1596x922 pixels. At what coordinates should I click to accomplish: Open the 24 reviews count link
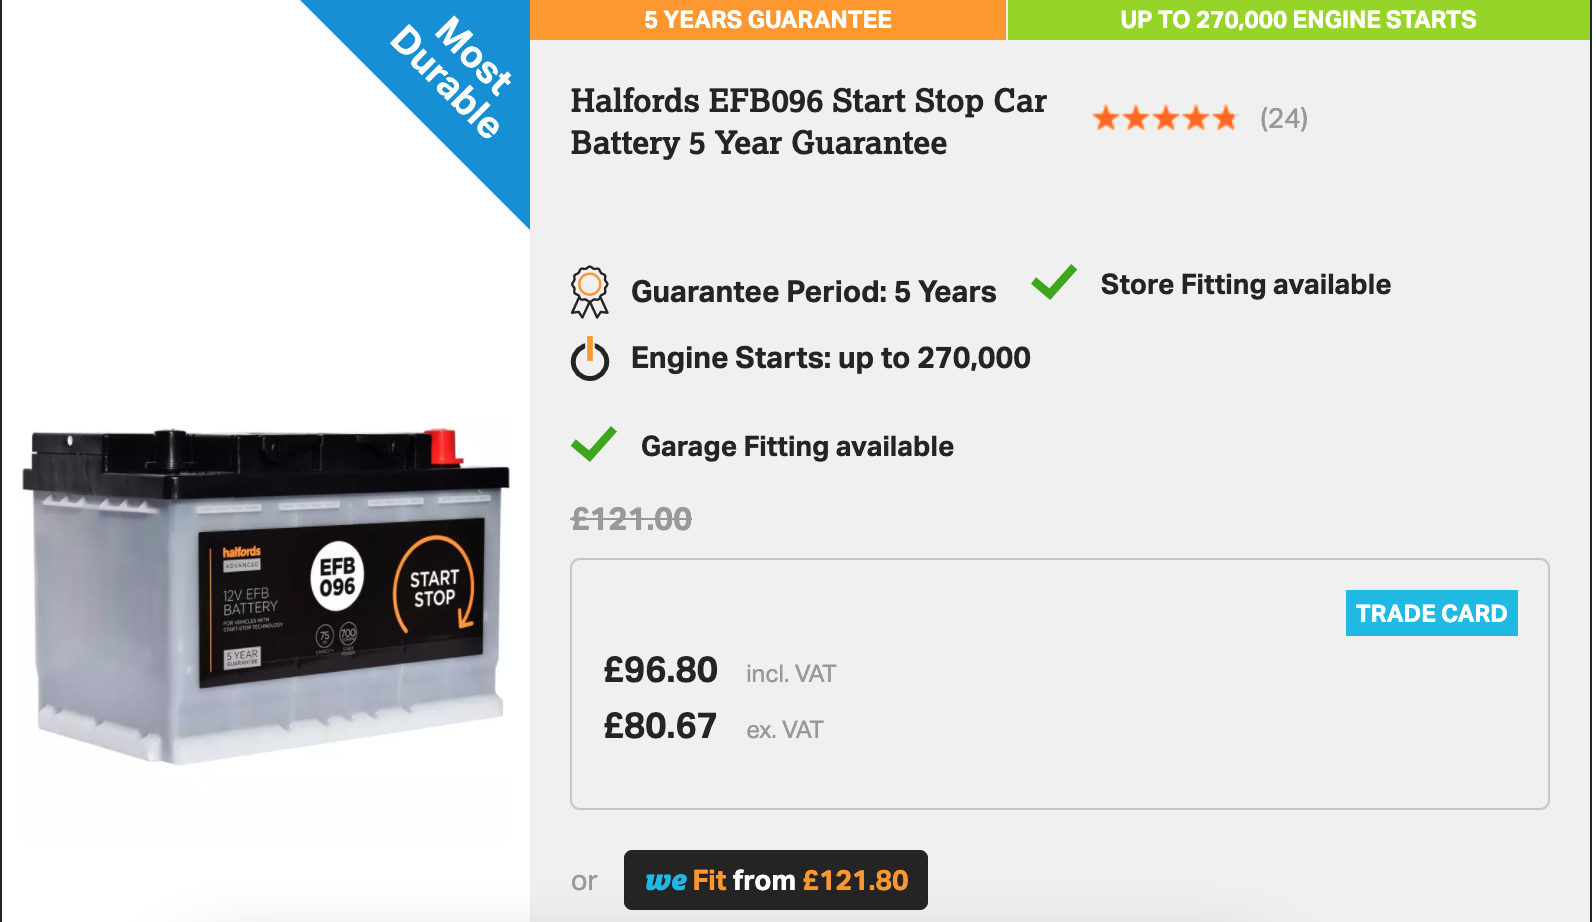[x=1283, y=119]
